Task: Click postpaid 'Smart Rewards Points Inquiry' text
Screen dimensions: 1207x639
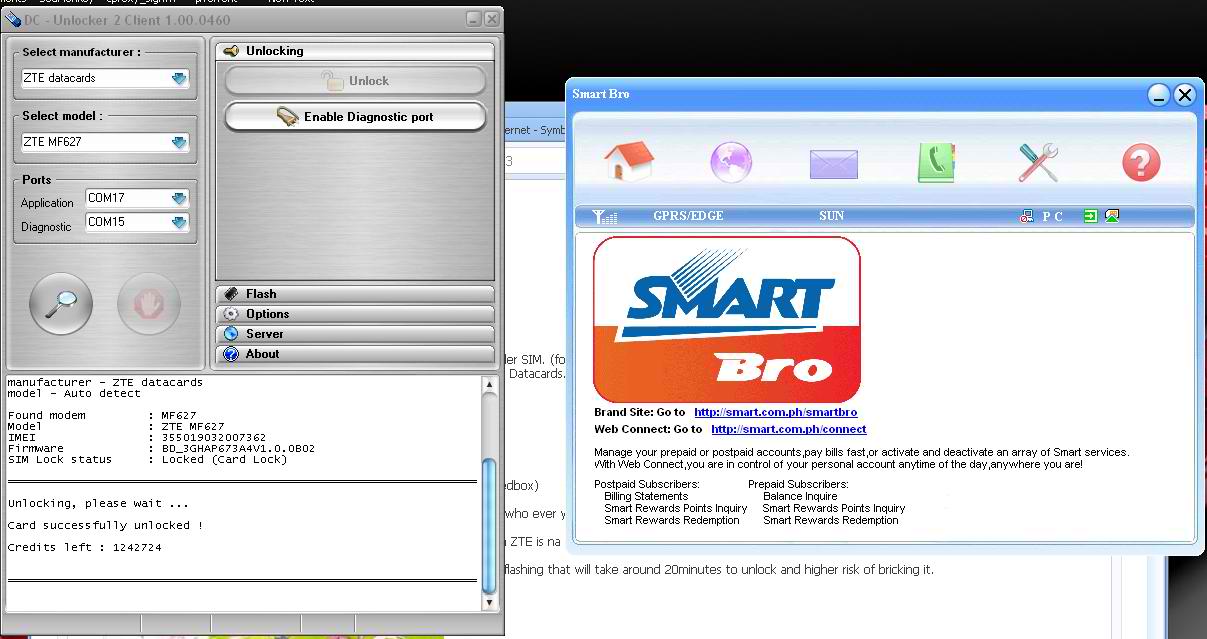Action: click(676, 508)
